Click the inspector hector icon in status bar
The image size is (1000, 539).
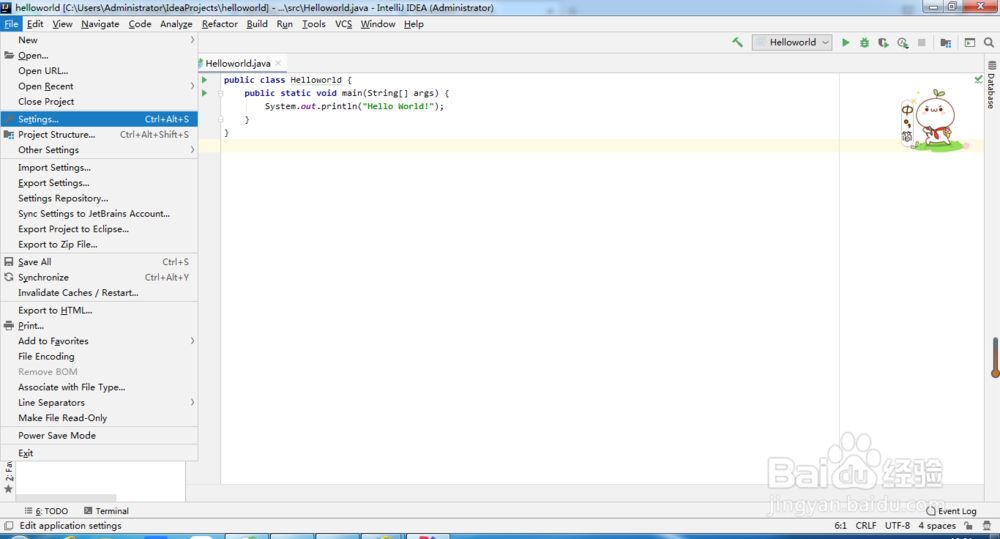987,526
